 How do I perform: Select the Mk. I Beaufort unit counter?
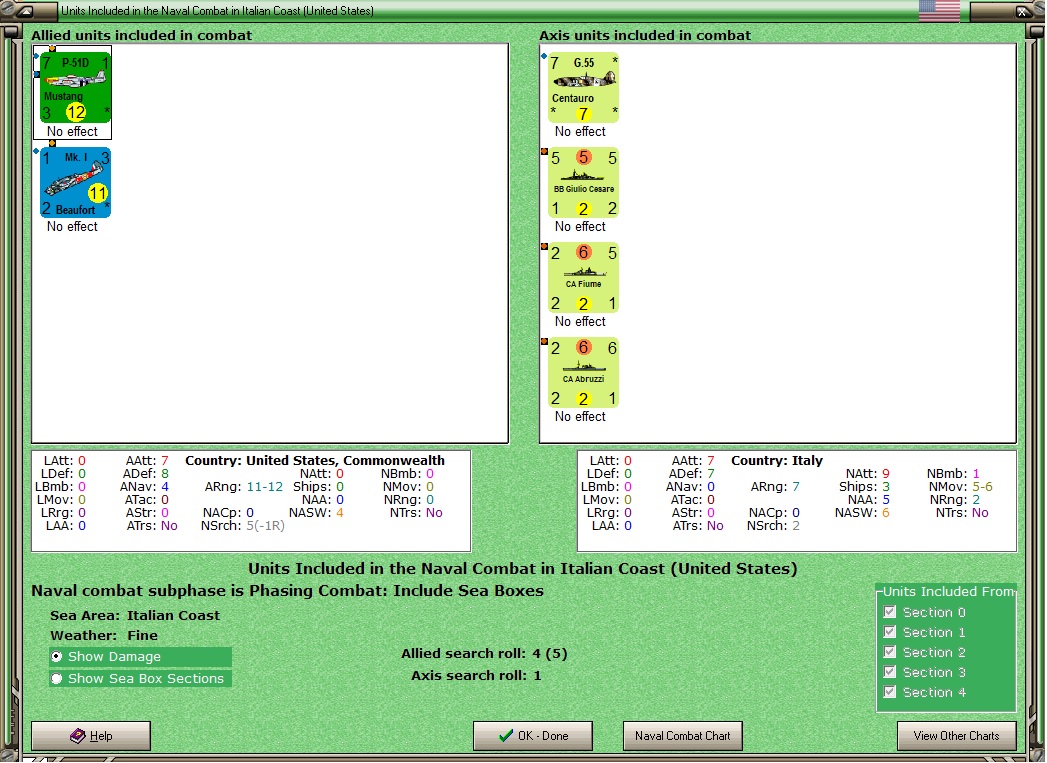coord(75,182)
